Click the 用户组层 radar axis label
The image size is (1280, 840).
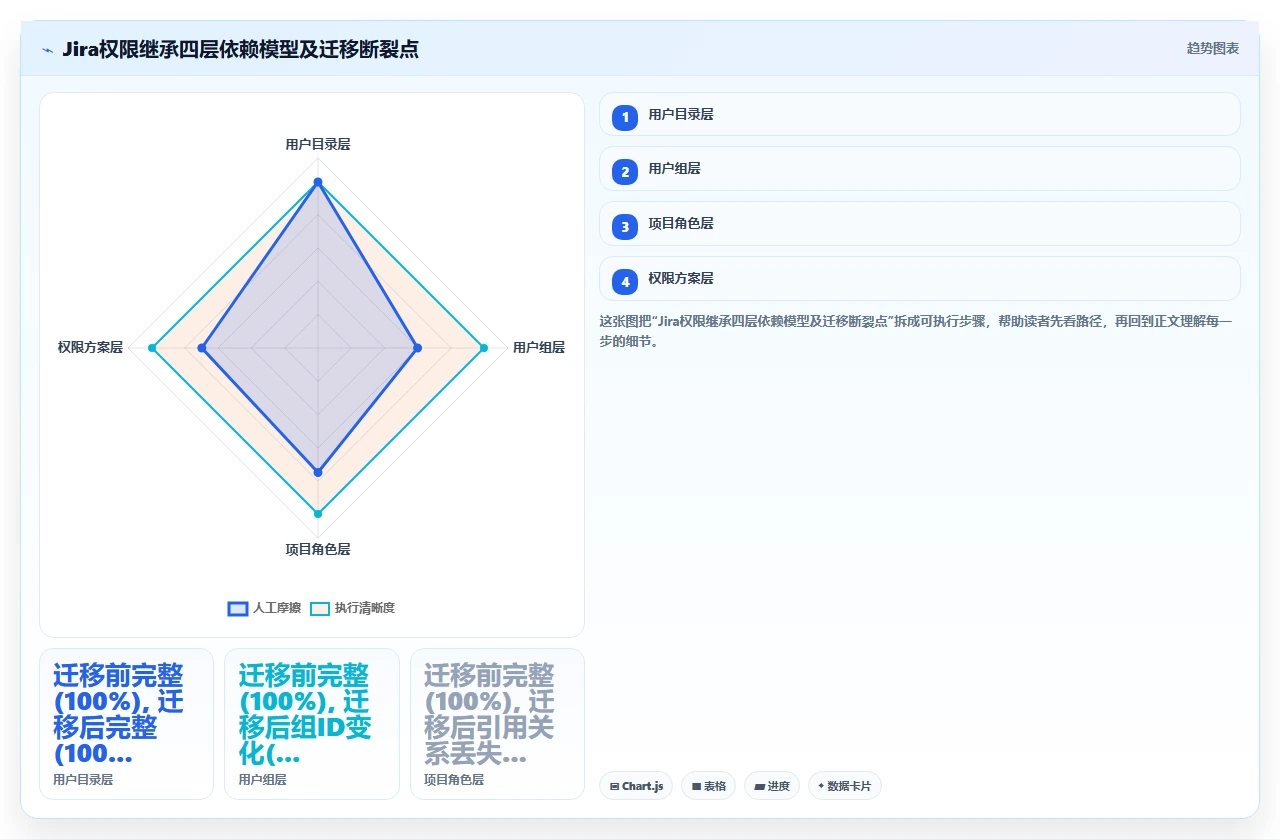tap(539, 348)
